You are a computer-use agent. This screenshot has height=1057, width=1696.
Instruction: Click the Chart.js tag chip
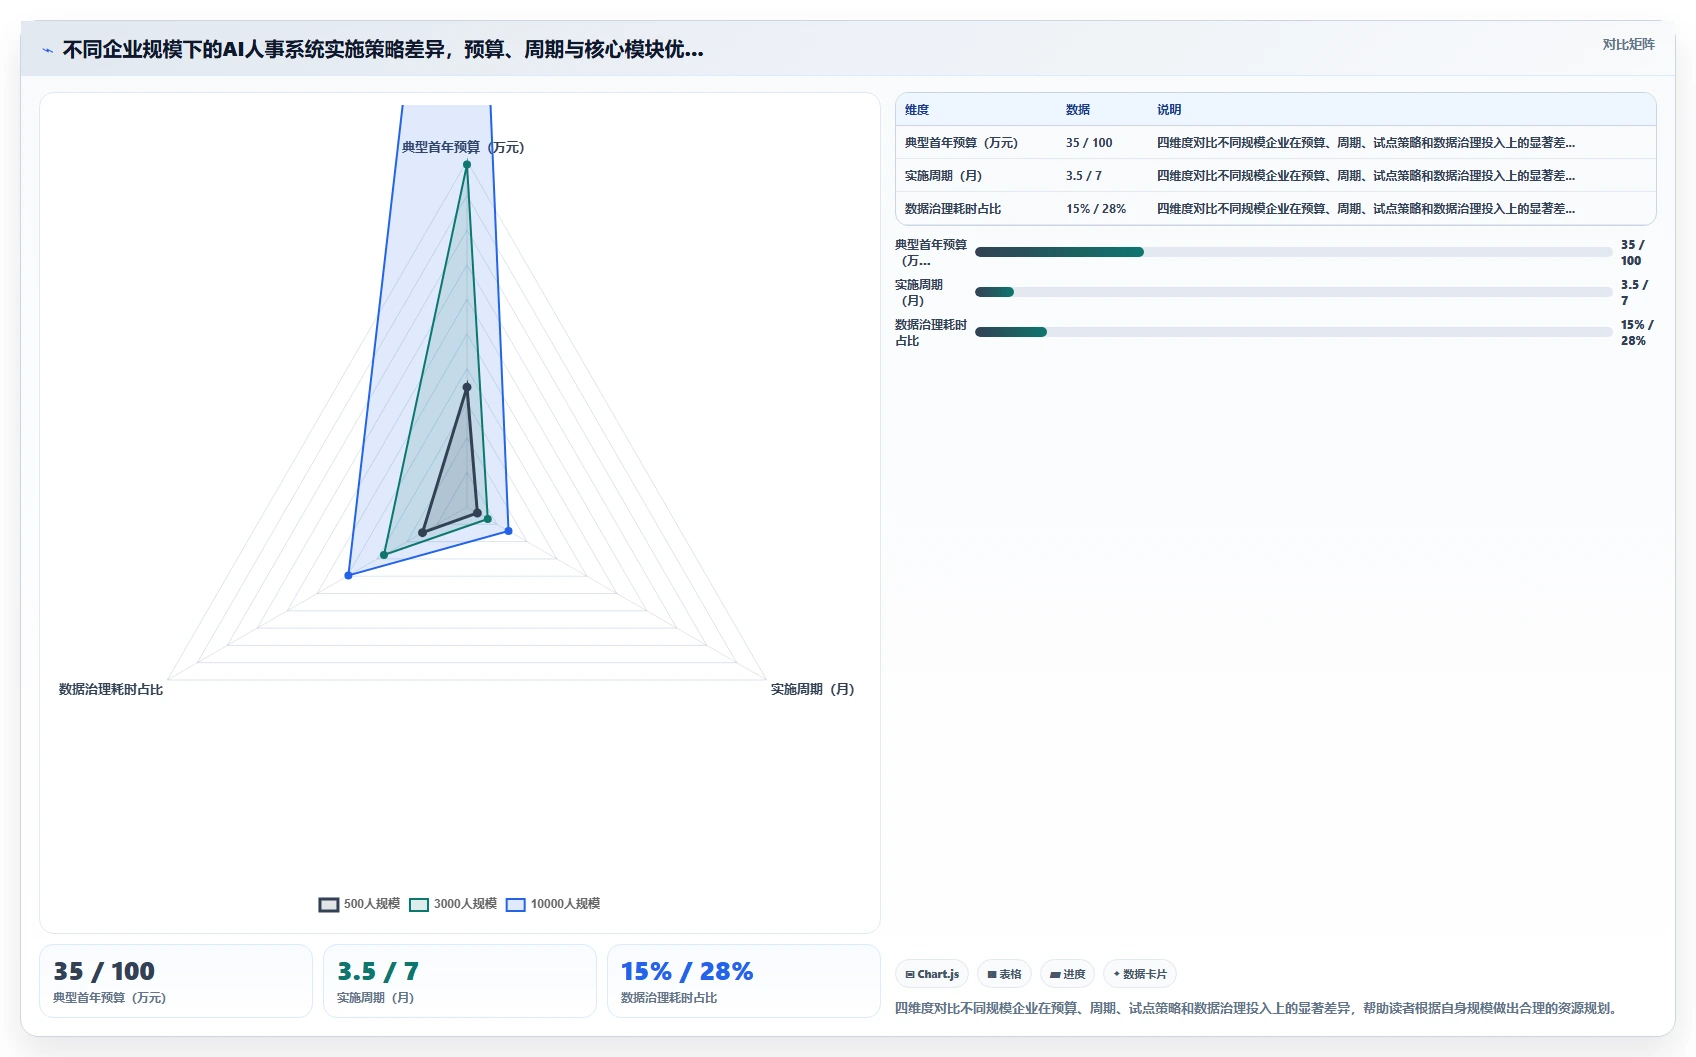[x=932, y=974]
